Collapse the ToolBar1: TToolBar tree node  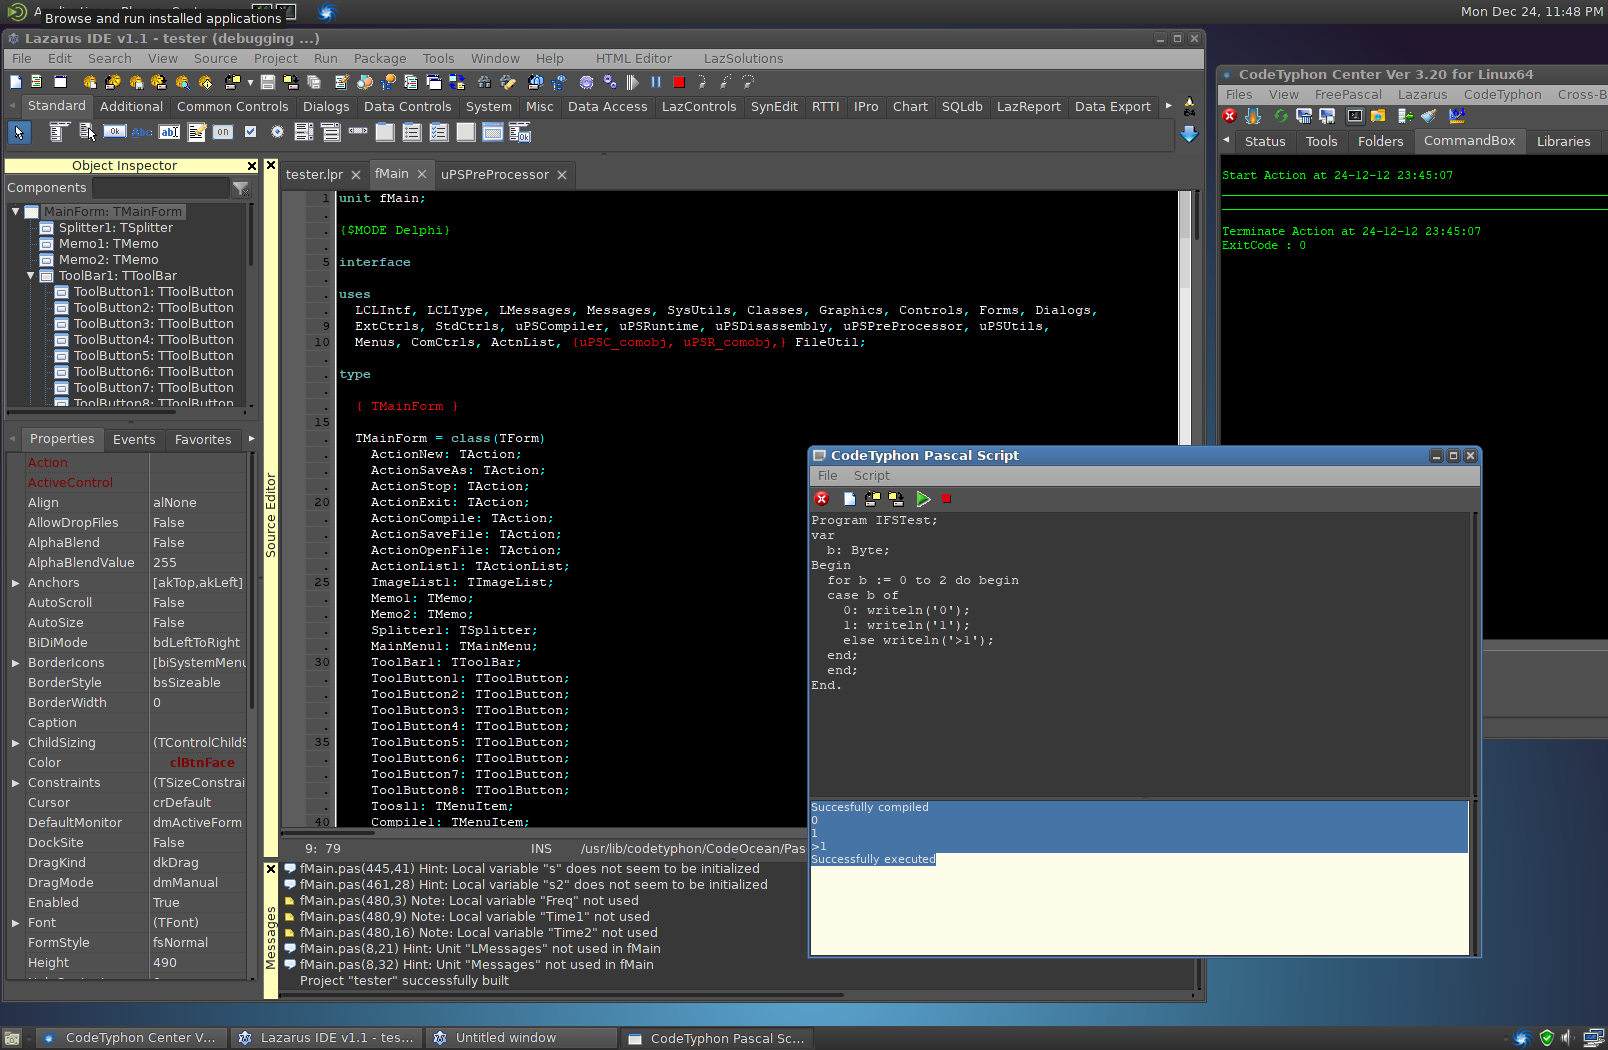31,276
